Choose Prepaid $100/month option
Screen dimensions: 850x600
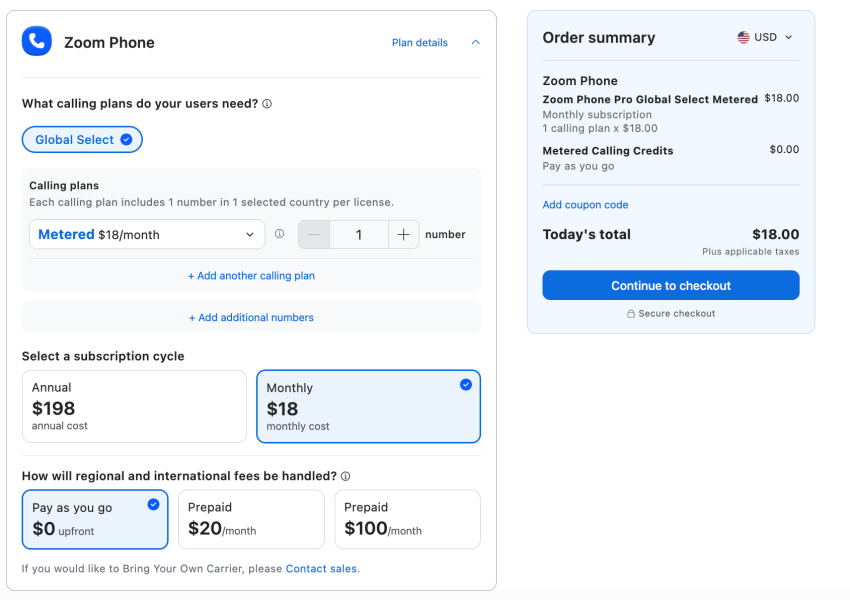point(408,520)
